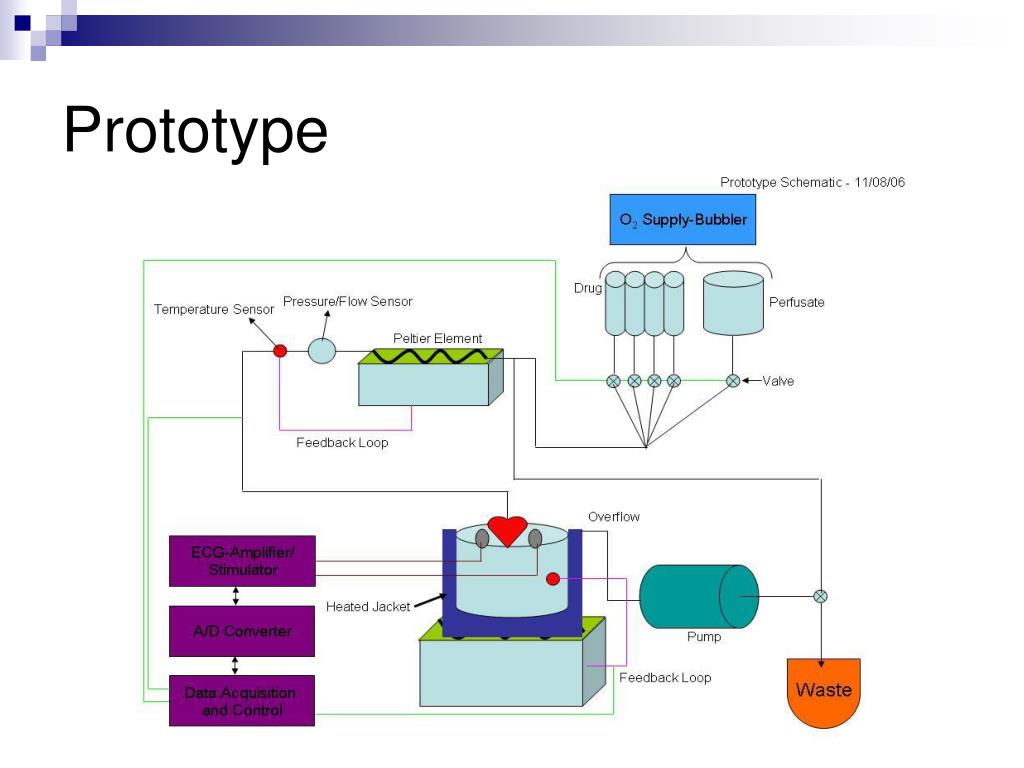The height and width of the screenshot is (768, 1024).
Task: Click the valve icon under the Perfusate reservoir
Action: pyautogui.click(x=733, y=381)
